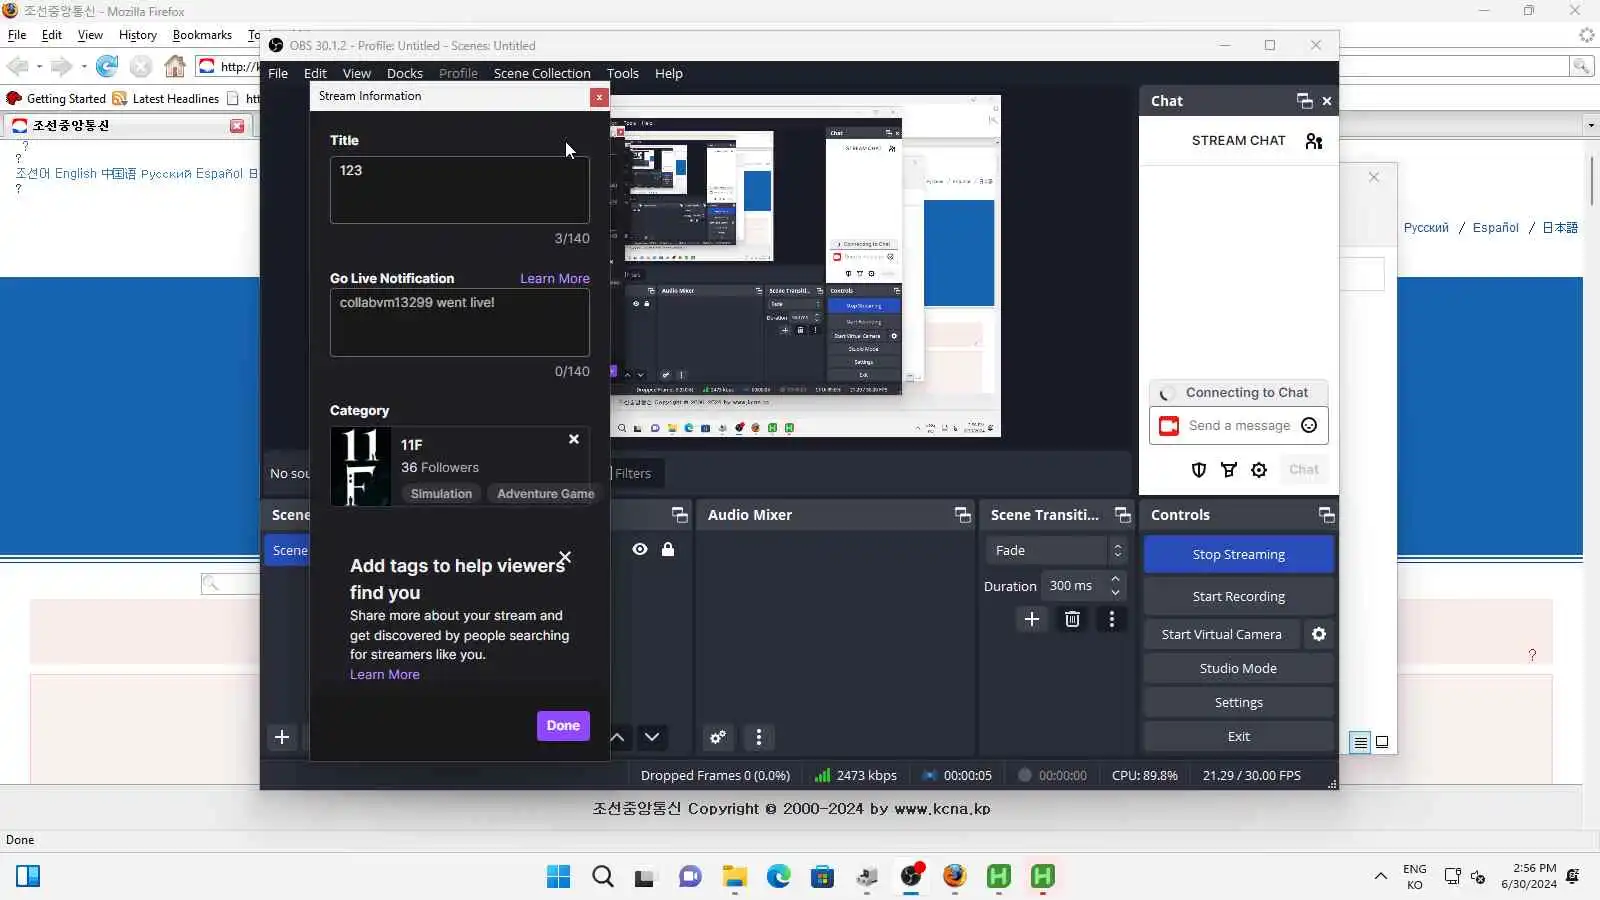Open Firefox list all tabs dropdown
The width and height of the screenshot is (1600, 900).
pyautogui.click(x=1591, y=126)
